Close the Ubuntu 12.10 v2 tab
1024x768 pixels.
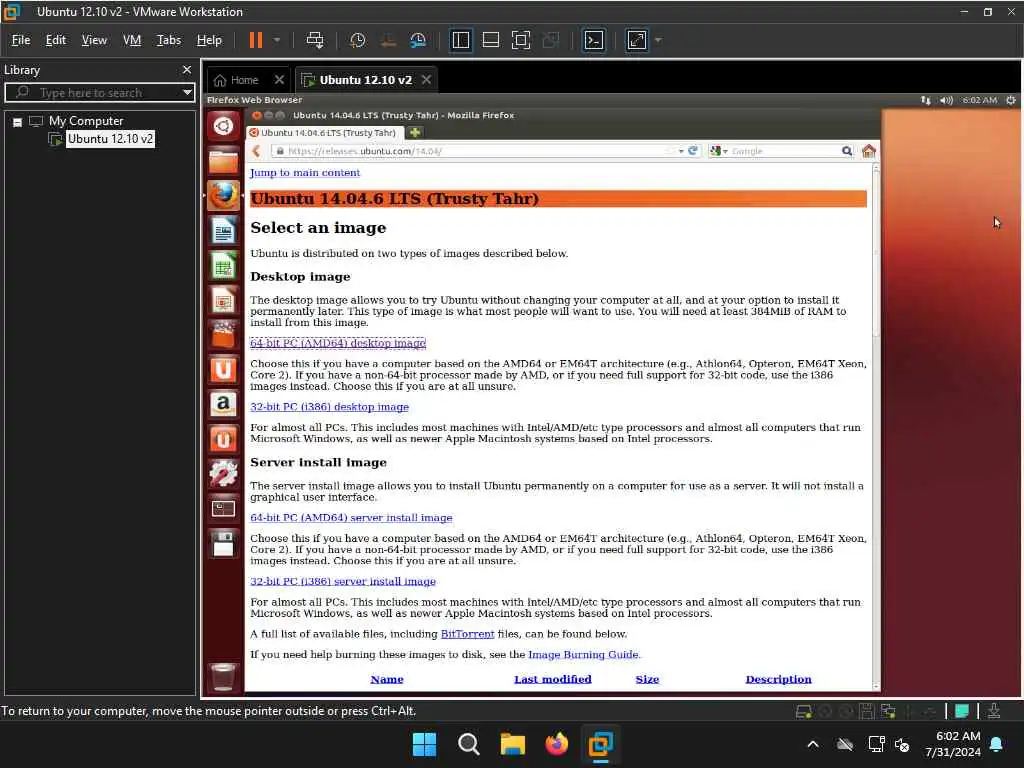pos(426,80)
